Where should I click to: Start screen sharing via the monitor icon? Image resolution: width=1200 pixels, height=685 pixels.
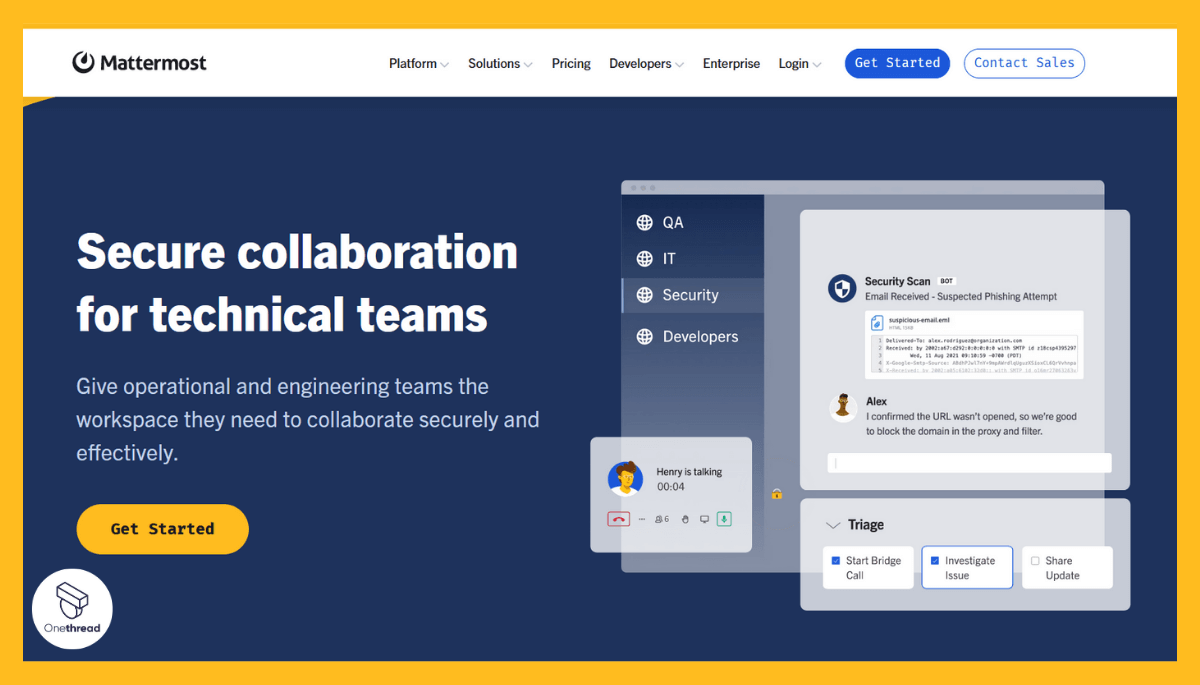click(x=704, y=519)
